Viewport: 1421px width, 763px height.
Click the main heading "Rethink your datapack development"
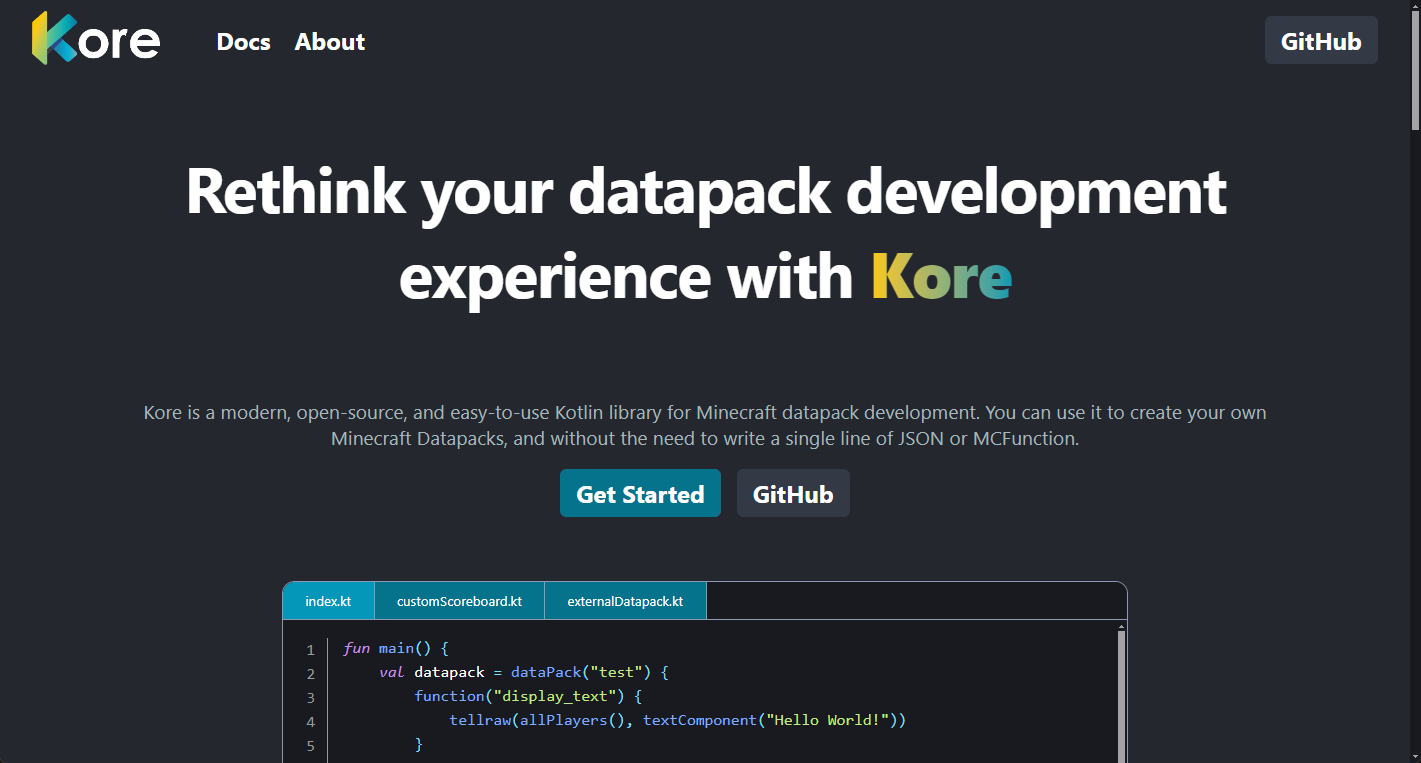pos(706,191)
